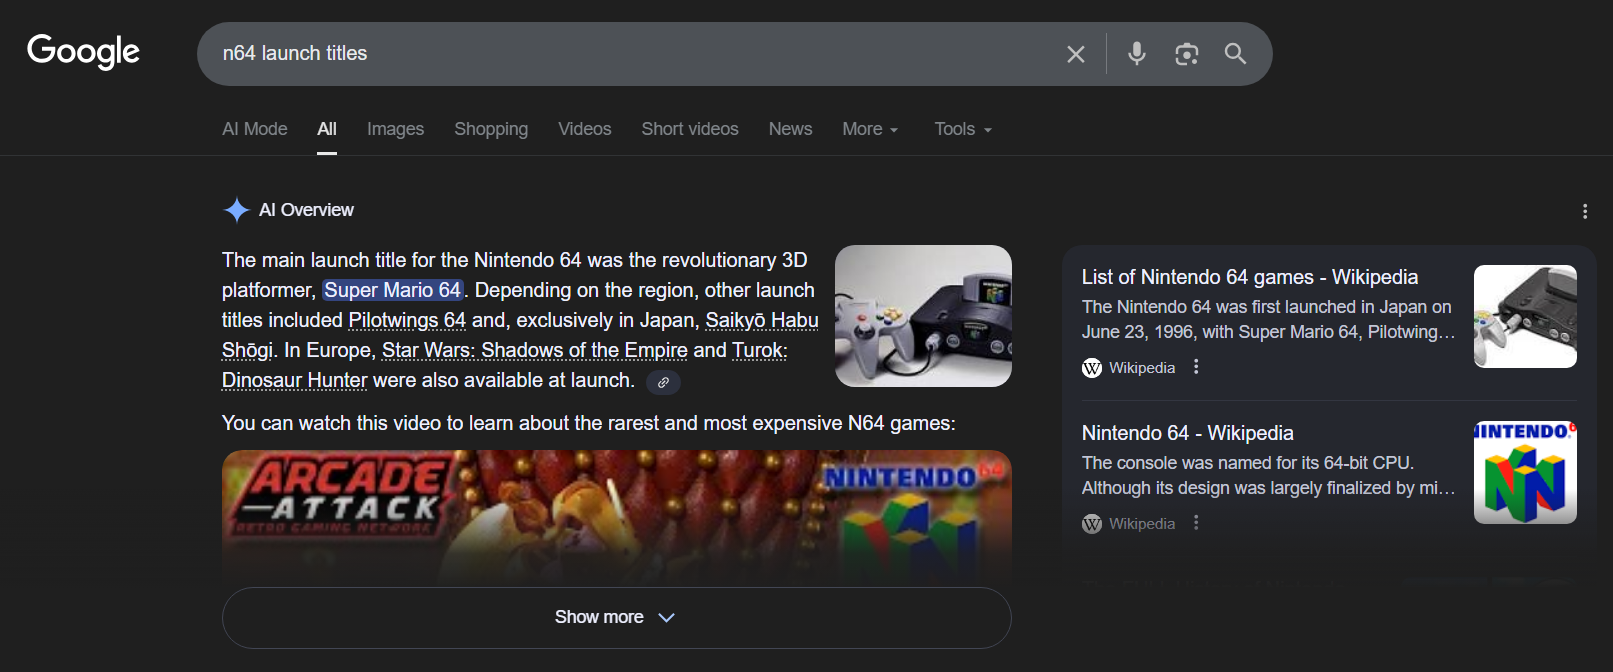
Task: Click the magnifying glass search button
Action: tap(1235, 54)
